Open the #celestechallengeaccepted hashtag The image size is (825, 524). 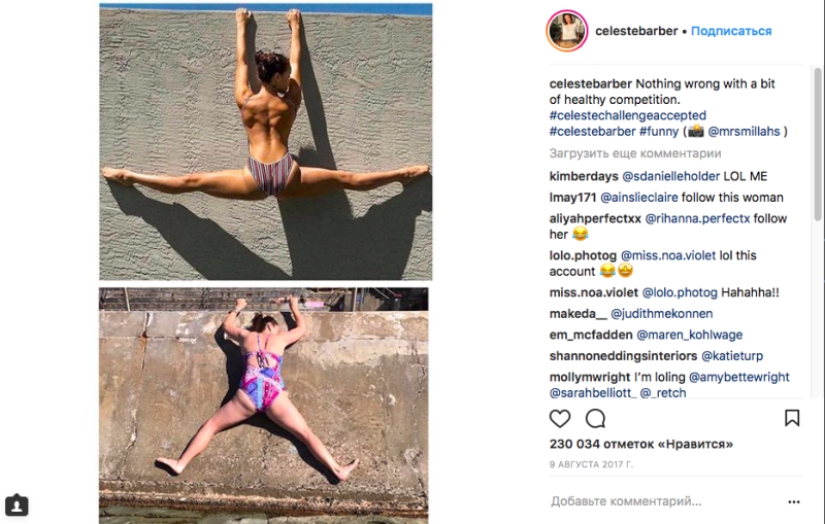point(627,116)
